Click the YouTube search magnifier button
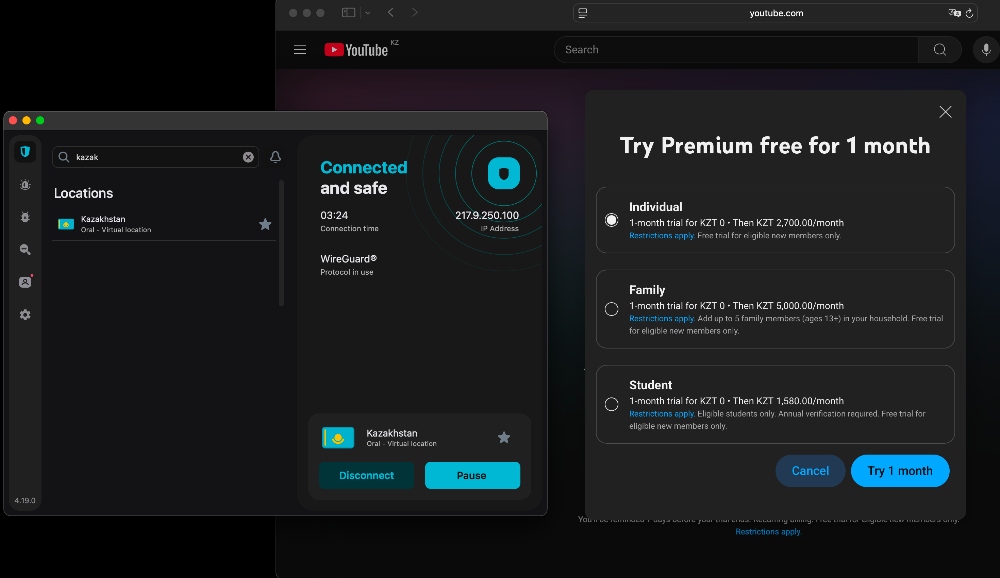This screenshot has height=578, width=1000. pos(939,50)
